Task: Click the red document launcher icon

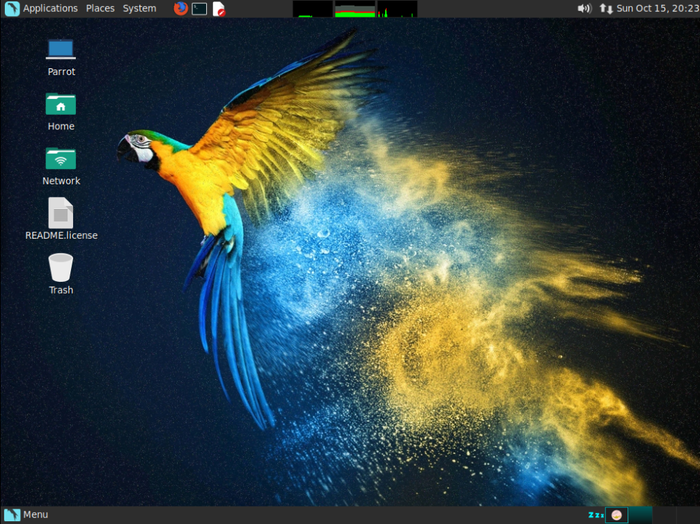Action: [x=219, y=8]
